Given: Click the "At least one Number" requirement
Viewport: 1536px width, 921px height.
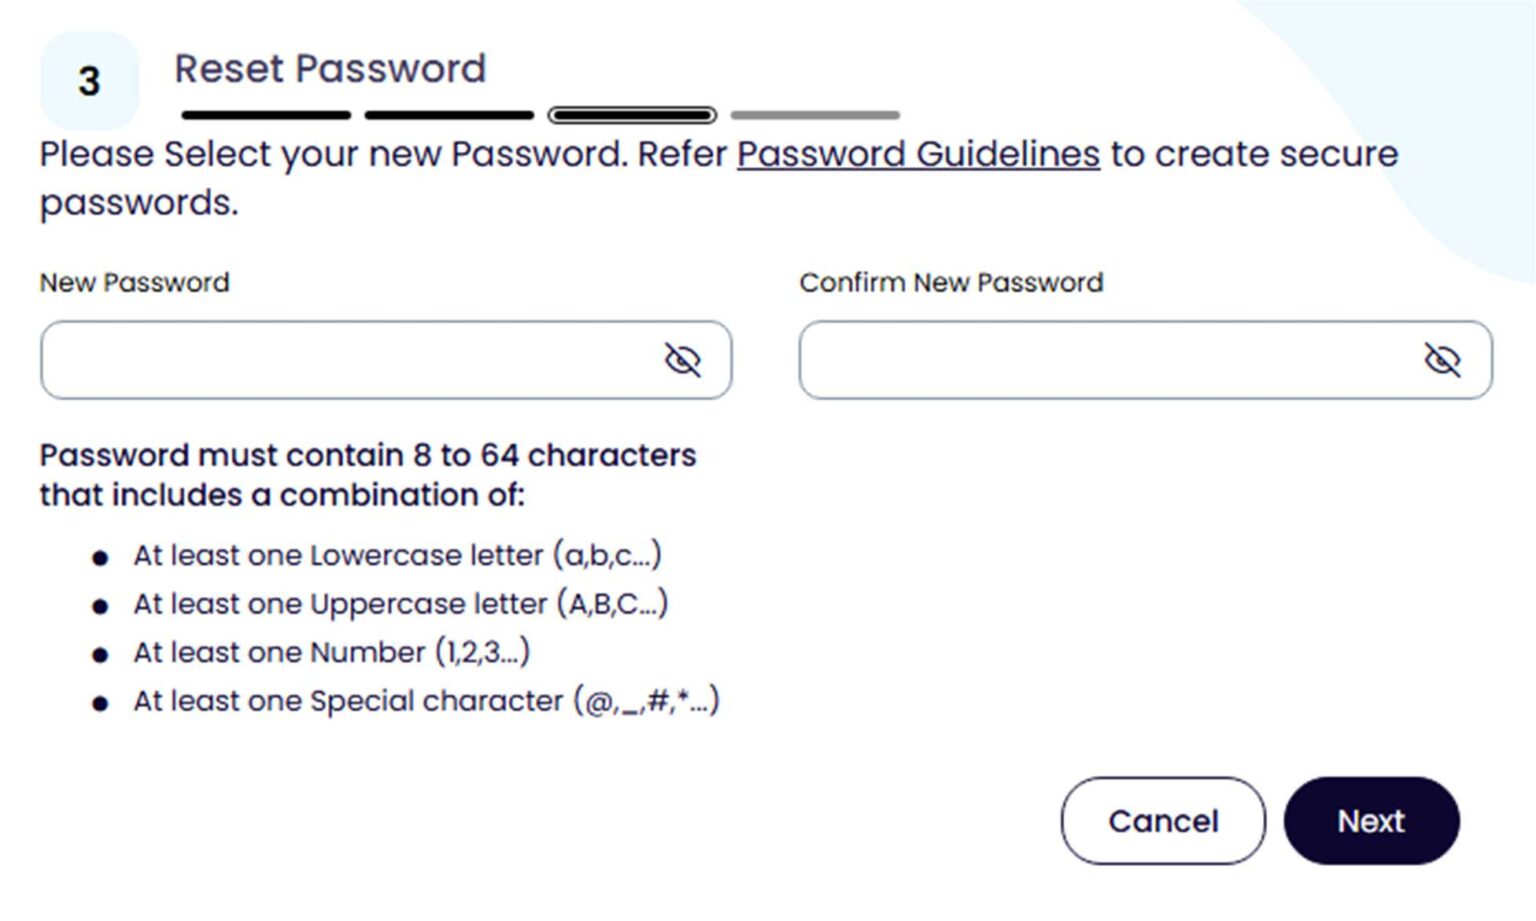Looking at the screenshot, I should (331, 653).
